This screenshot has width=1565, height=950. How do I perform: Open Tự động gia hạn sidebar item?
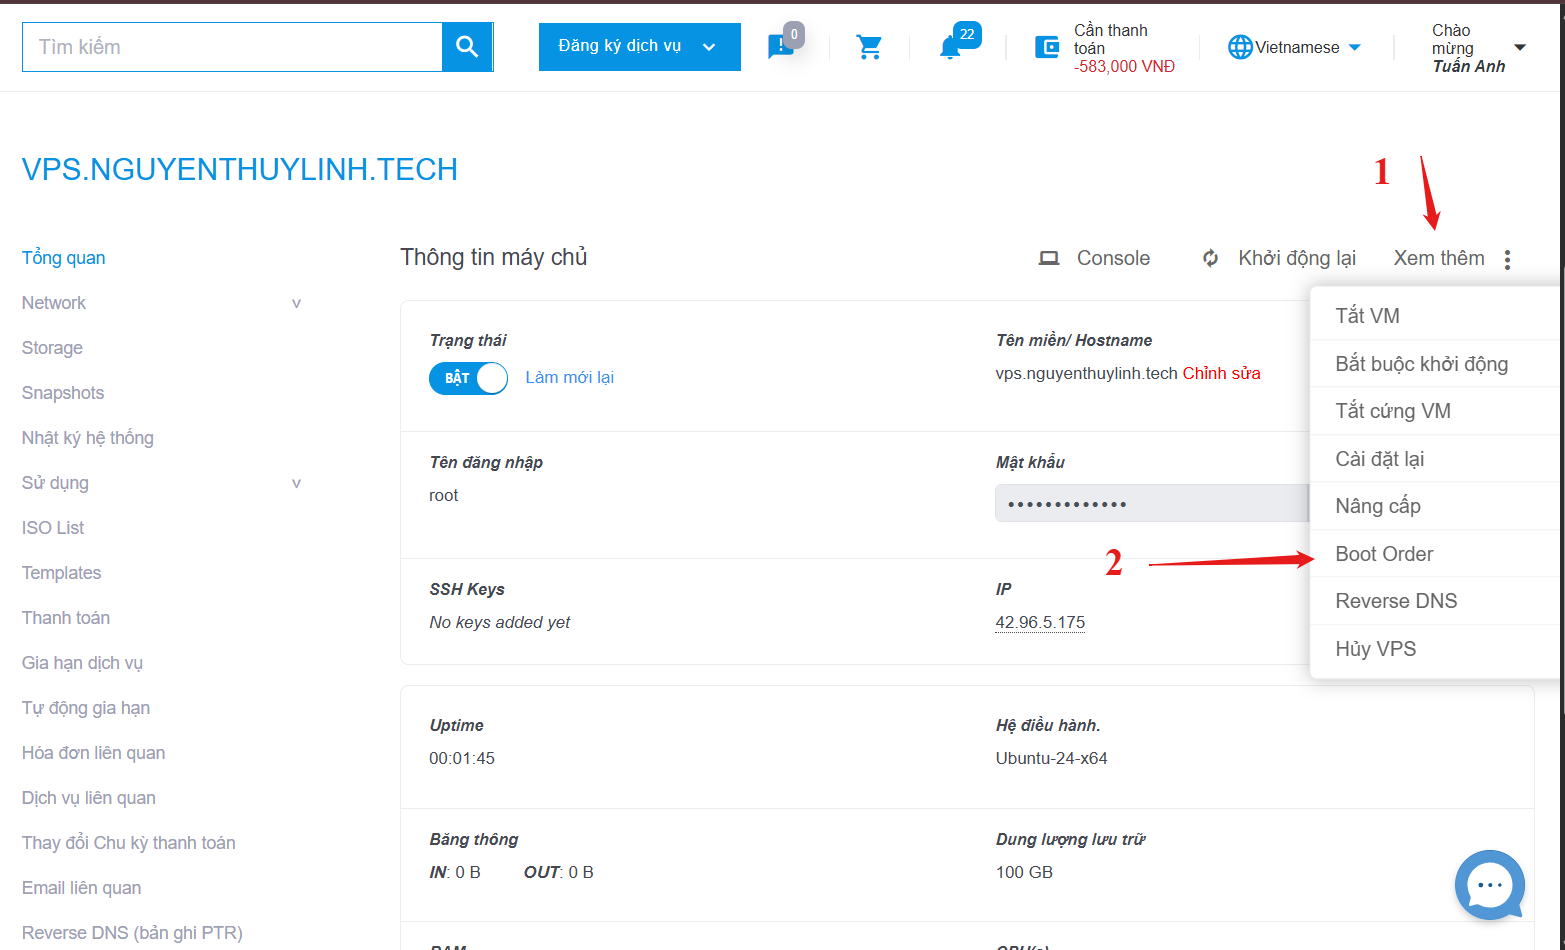[86, 708]
